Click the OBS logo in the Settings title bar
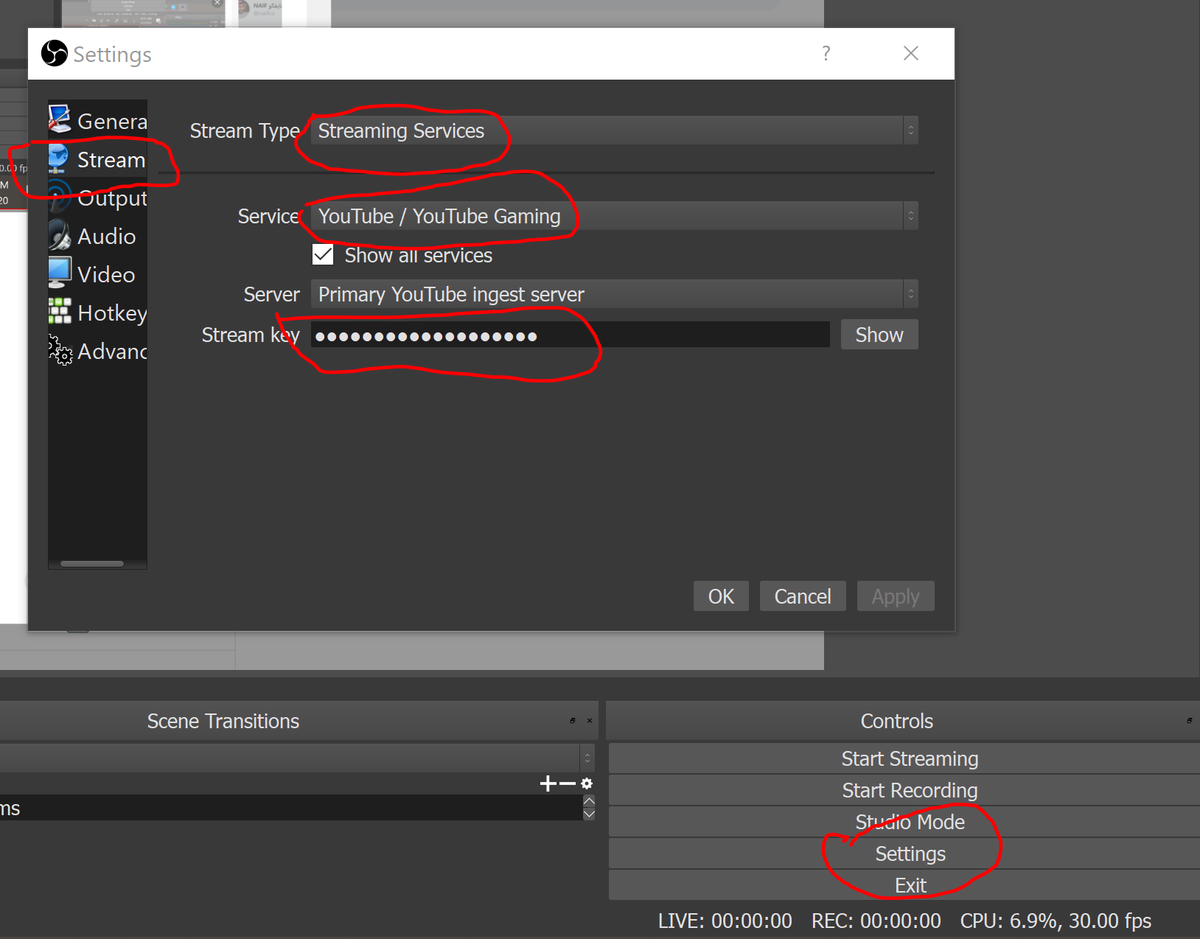The image size is (1200, 939). coord(54,53)
